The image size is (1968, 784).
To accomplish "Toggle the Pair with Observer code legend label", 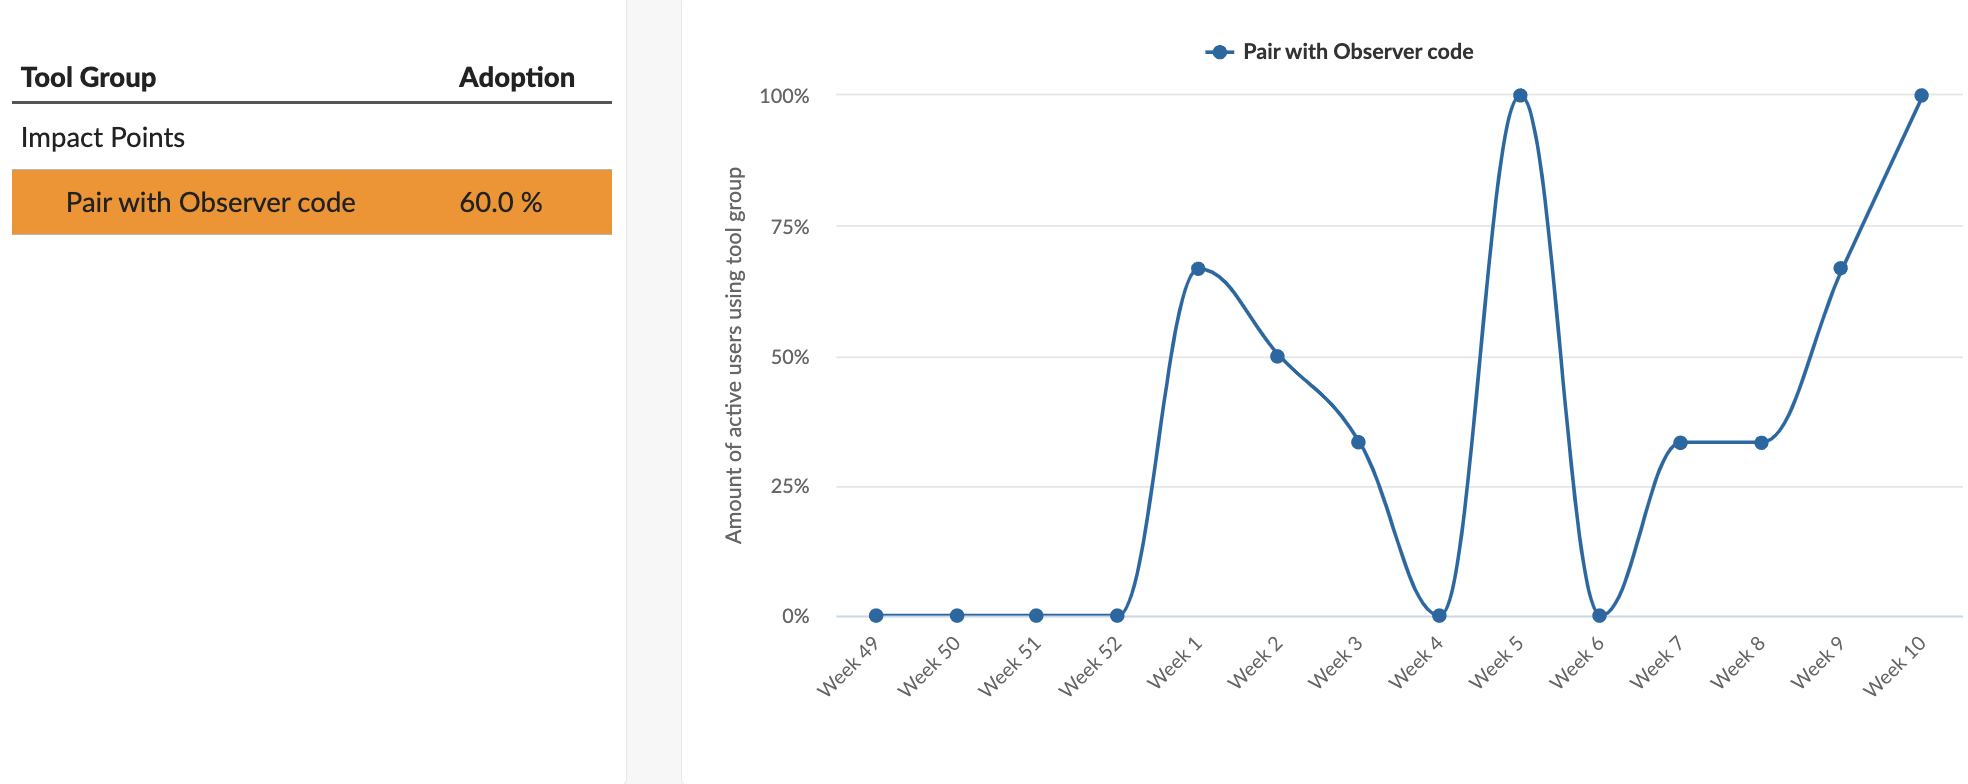I will click(1357, 52).
